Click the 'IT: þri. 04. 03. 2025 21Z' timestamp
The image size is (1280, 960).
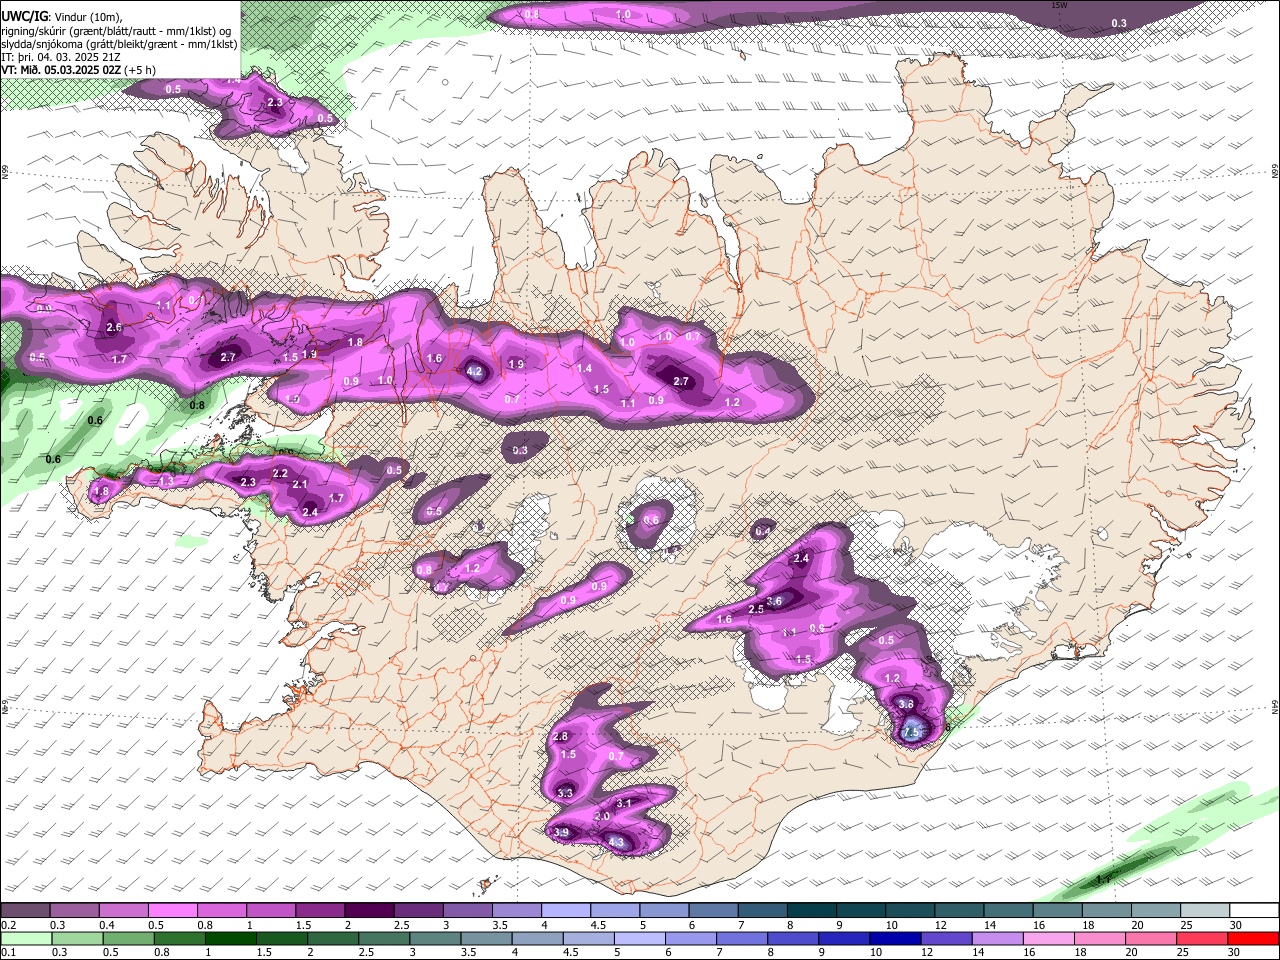[x=61, y=57]
